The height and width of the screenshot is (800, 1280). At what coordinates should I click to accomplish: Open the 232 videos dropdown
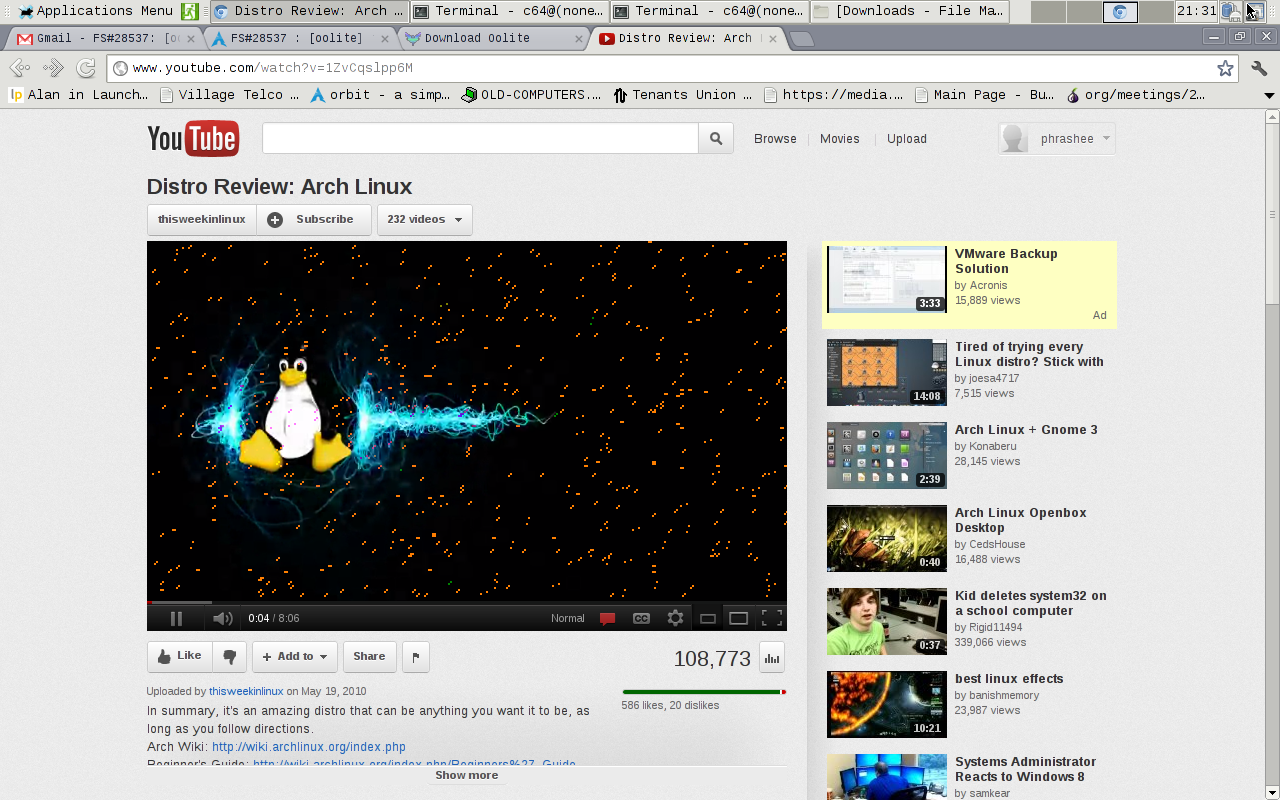424,219
